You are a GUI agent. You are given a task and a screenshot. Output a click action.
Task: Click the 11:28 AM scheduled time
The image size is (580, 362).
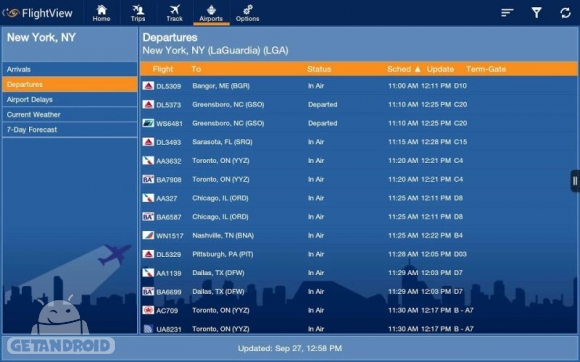pos(403,254)
